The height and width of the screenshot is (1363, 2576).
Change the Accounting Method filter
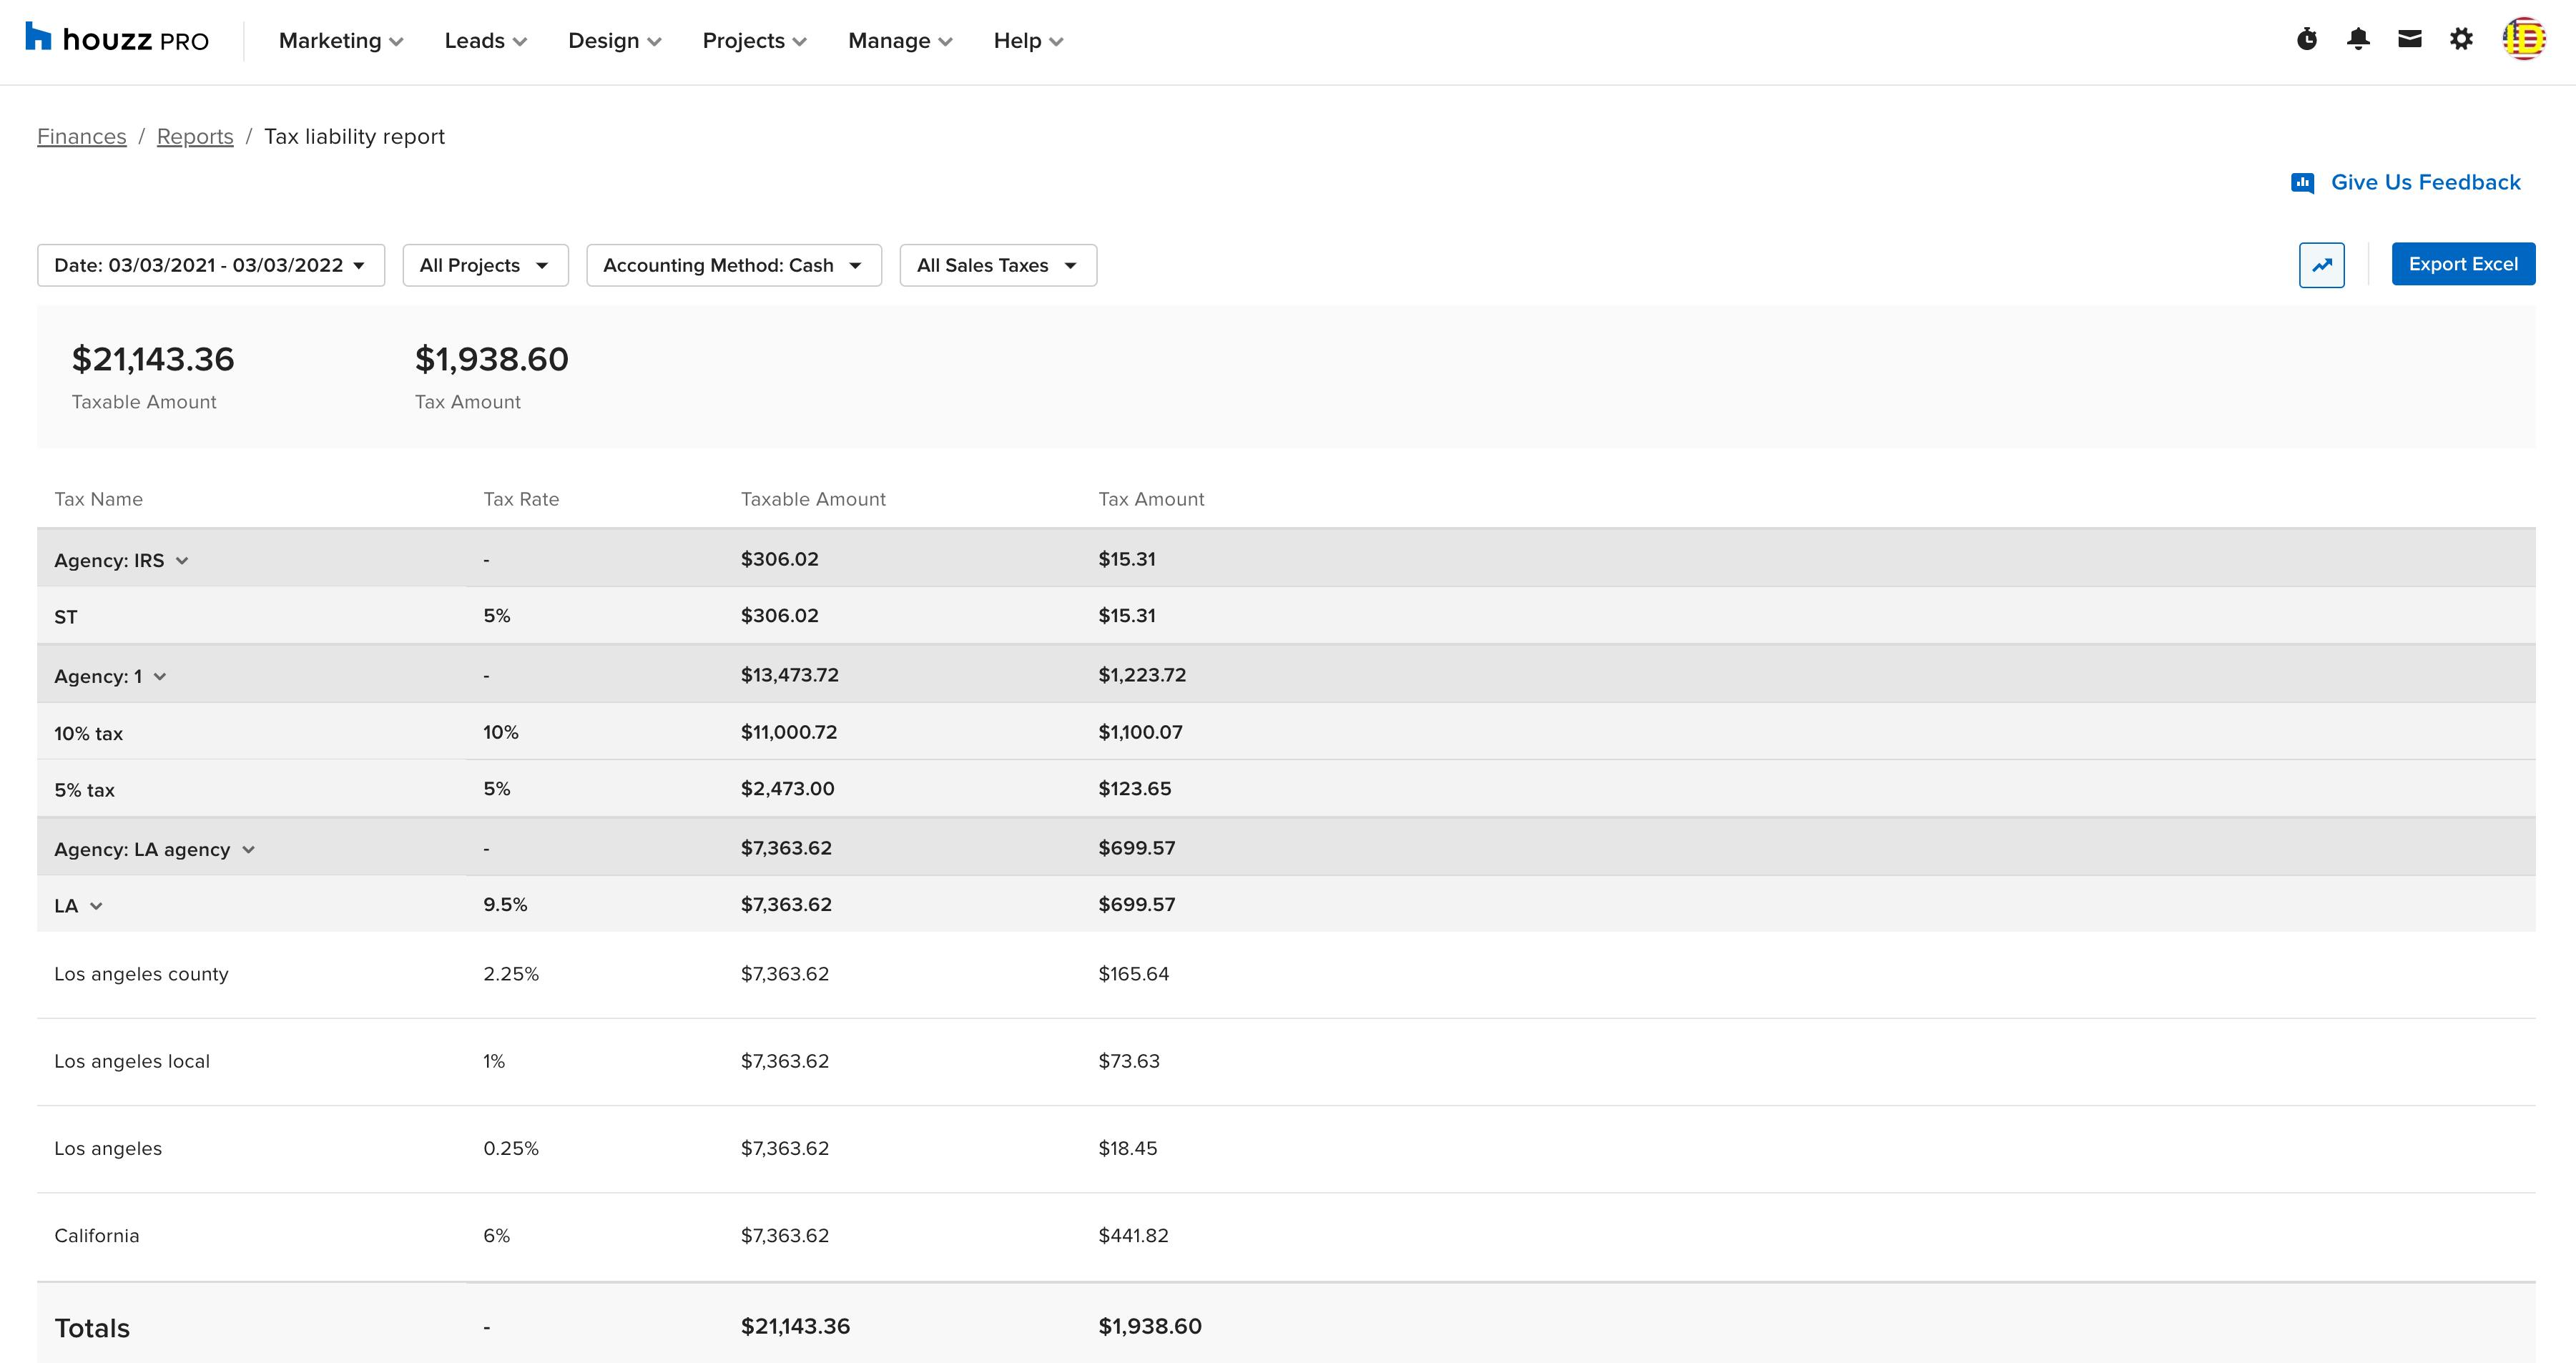733,265
